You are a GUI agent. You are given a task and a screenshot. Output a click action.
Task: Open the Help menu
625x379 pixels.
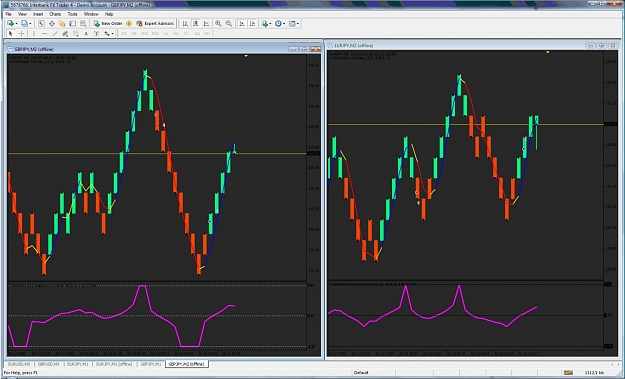pyautogui.click(x=109, y=14)
